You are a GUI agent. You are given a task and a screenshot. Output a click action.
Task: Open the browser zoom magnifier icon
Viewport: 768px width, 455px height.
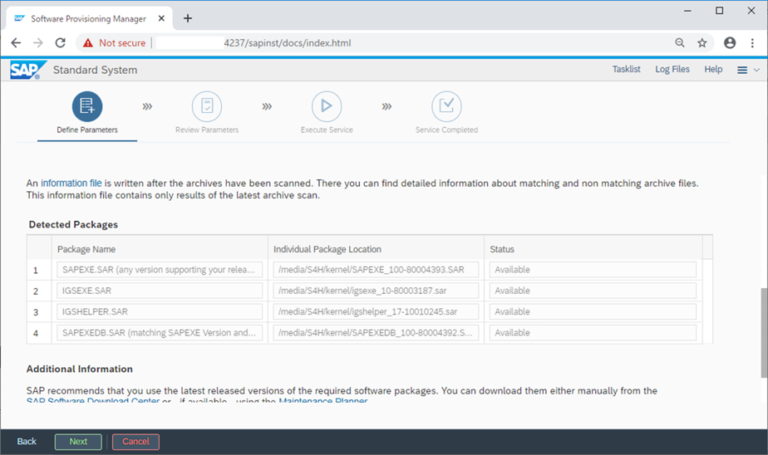[x=680, y=43]
